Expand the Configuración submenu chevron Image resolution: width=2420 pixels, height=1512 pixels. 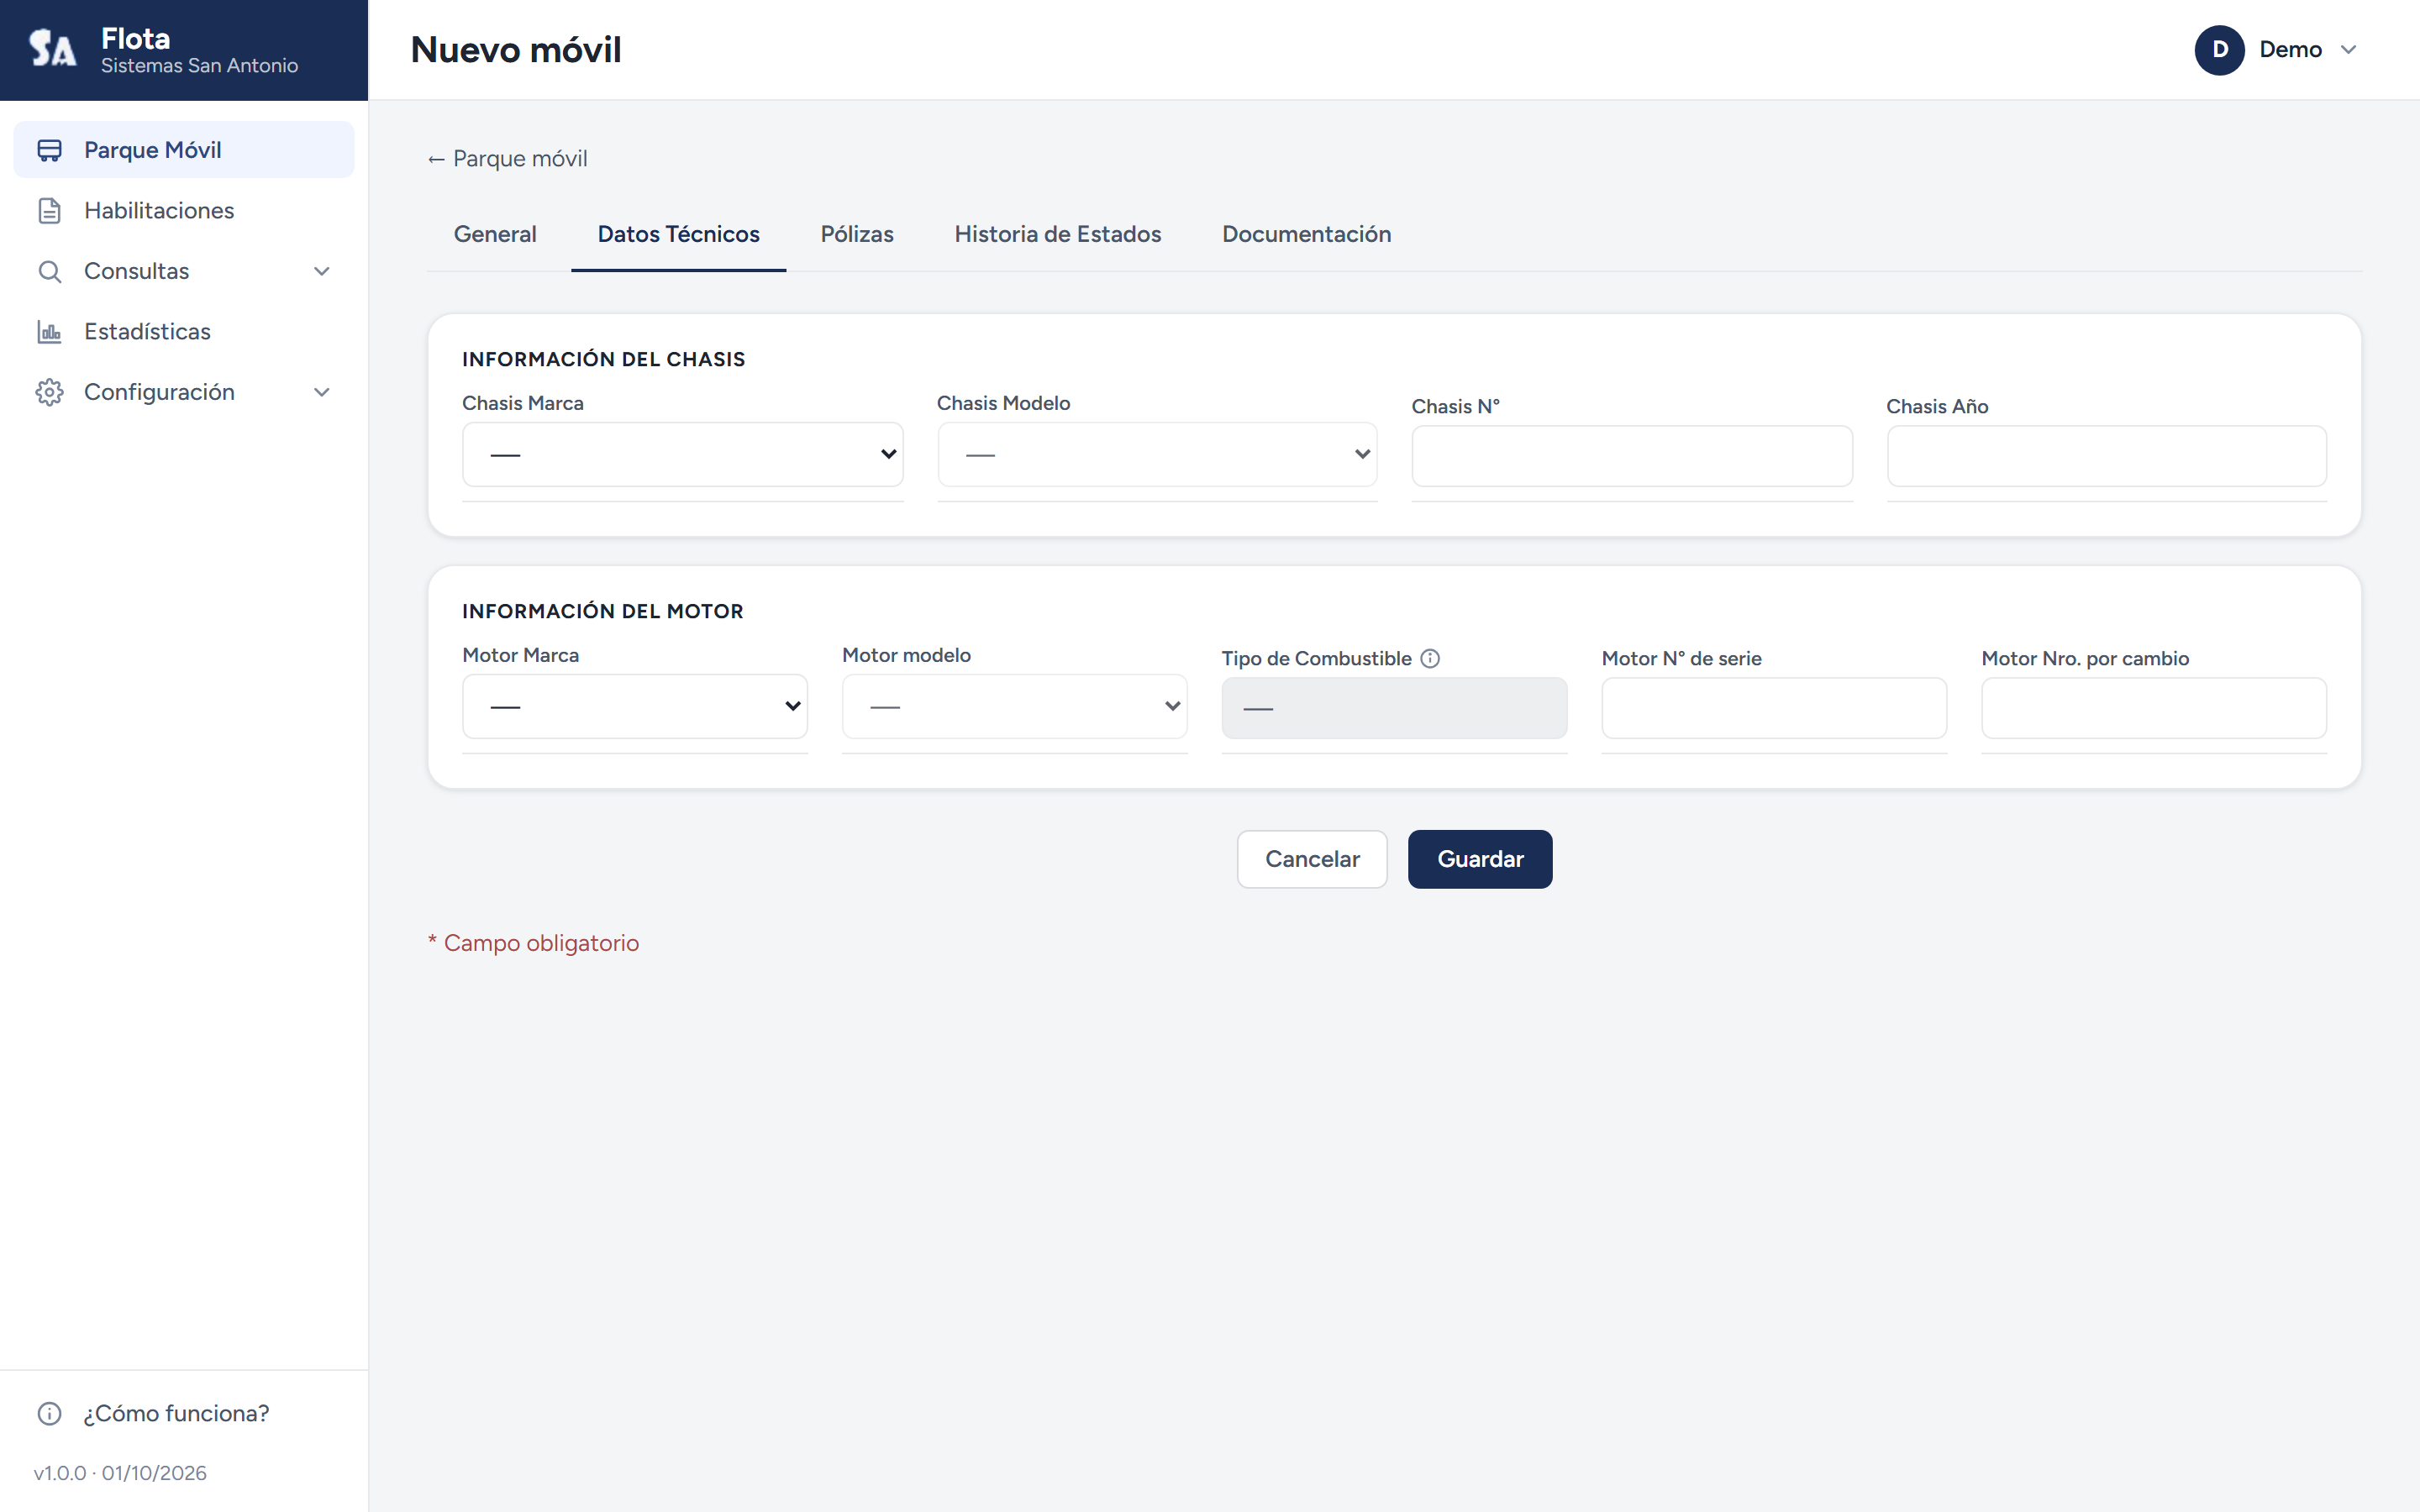point(322,392)
